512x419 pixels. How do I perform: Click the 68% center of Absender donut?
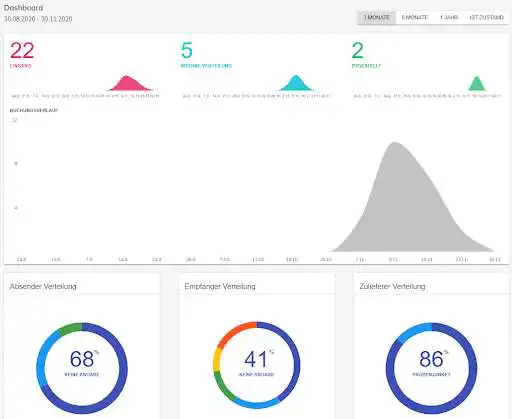coord(82,359)
